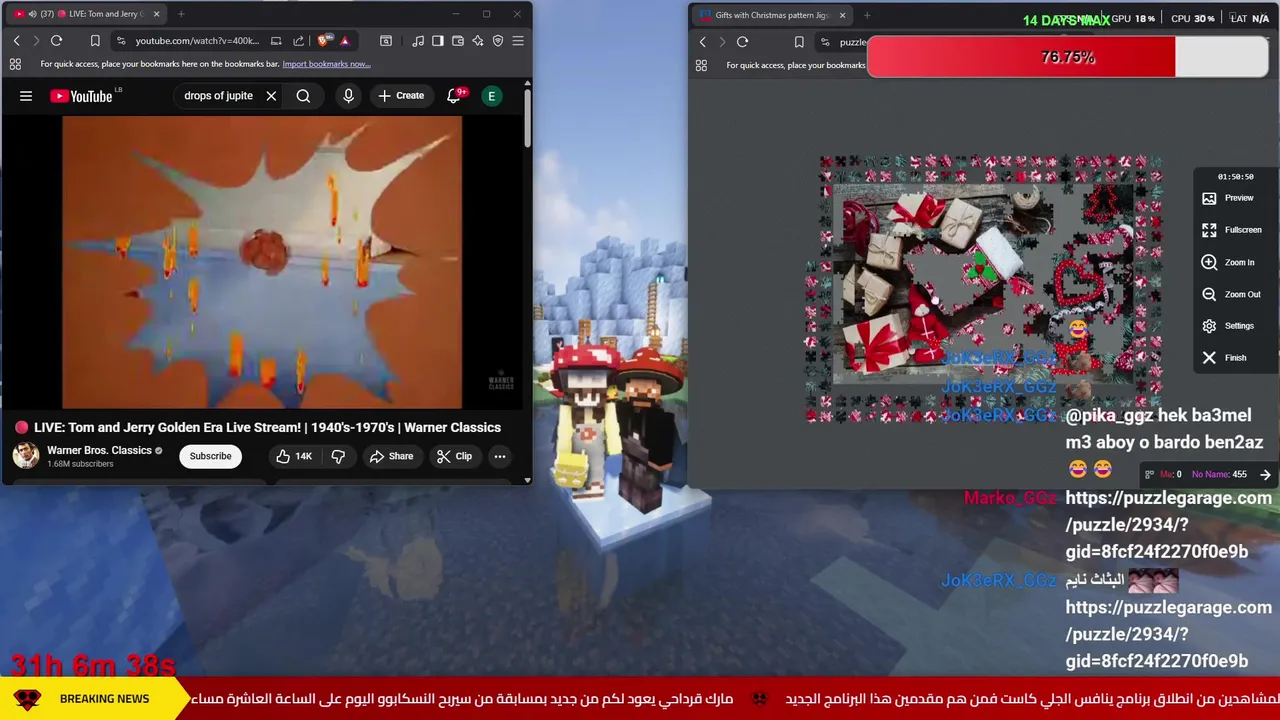
Task: Open a new tab in YouTube window
Action: click(x=181, y=14)
